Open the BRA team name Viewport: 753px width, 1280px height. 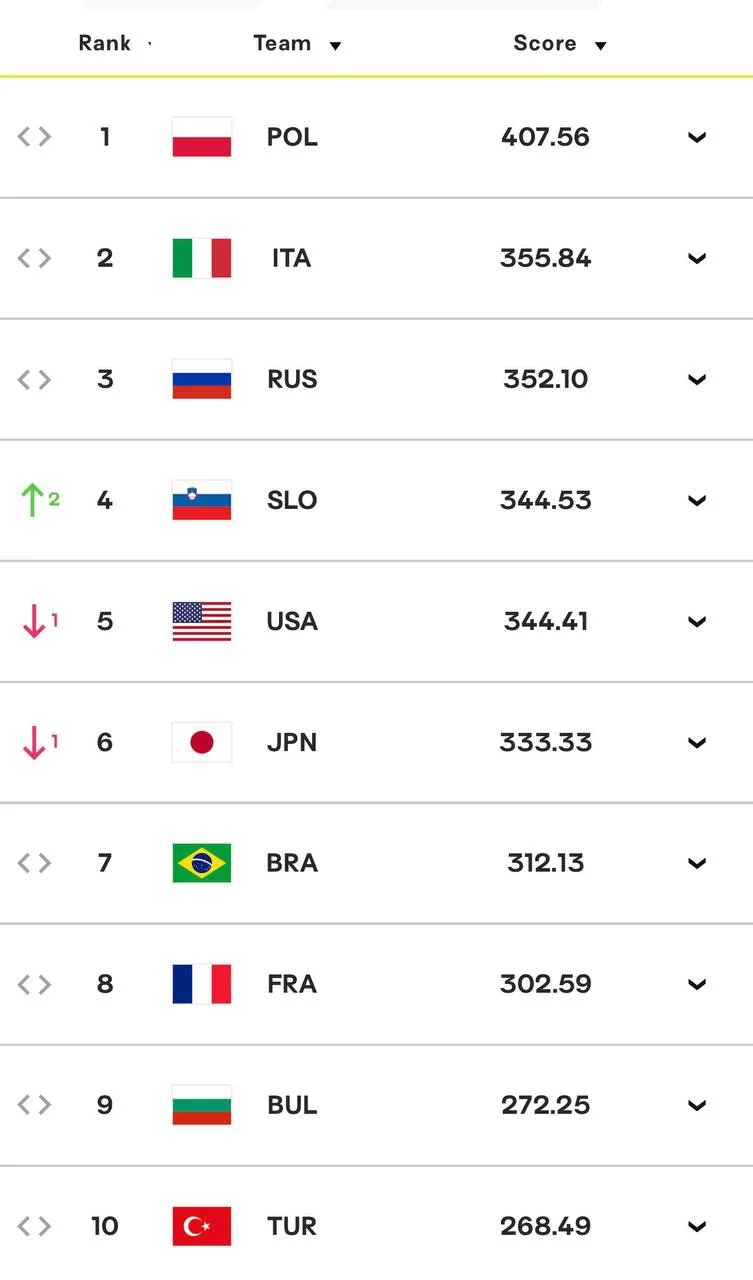292,863
